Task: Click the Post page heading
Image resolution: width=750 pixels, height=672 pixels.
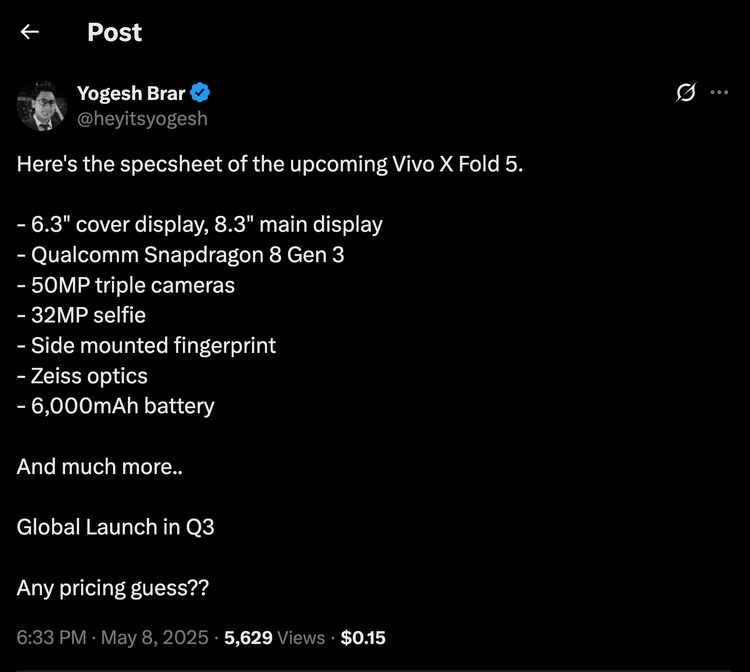Action: coord(114,32)
